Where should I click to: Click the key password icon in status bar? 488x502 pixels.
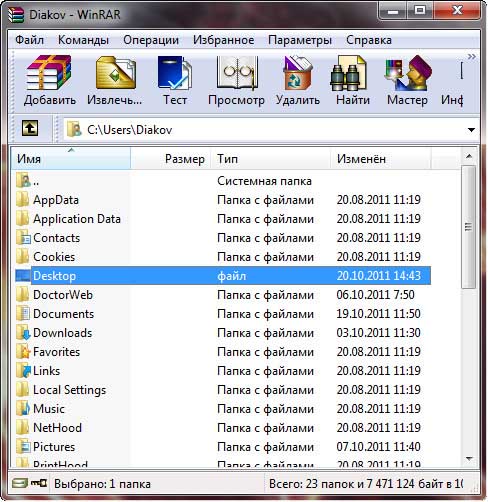coord(38,483)
